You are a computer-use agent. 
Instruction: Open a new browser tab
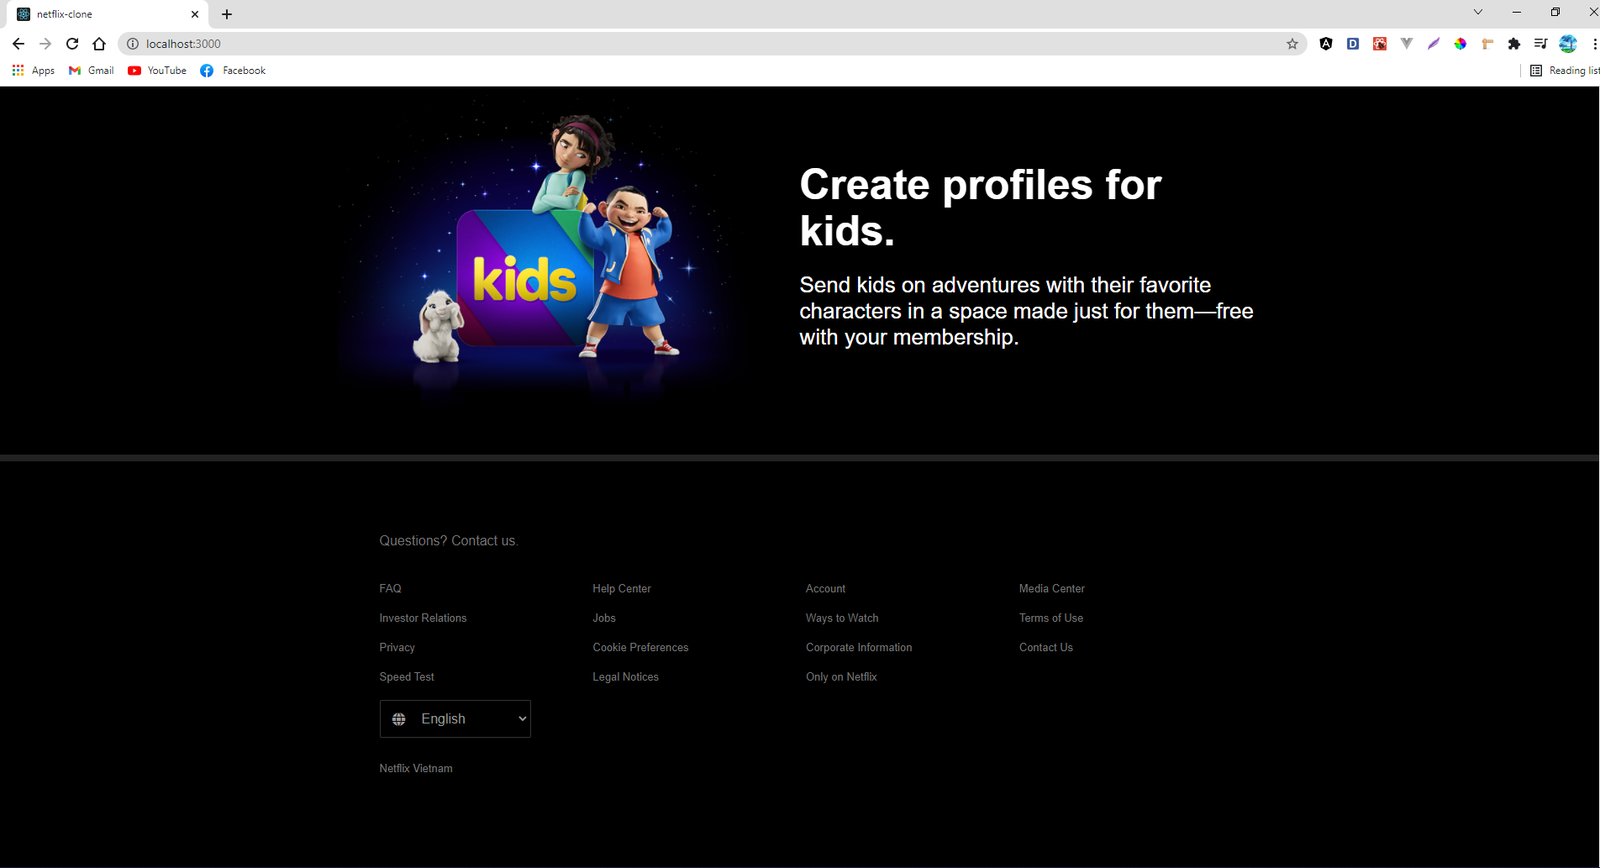227,14
